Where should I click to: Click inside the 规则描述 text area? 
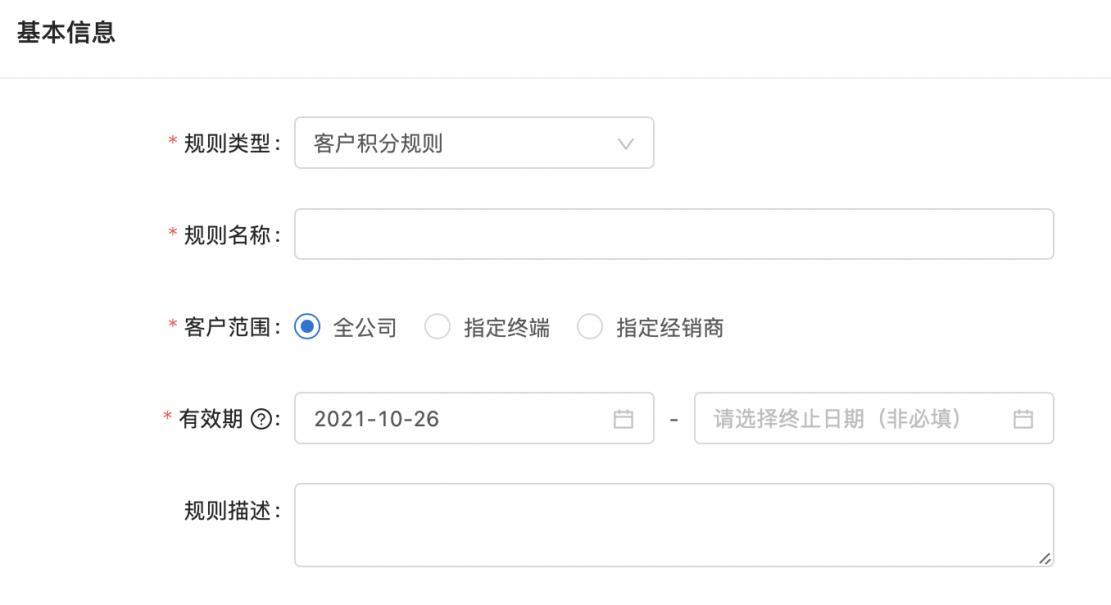(x=673, y=525)
